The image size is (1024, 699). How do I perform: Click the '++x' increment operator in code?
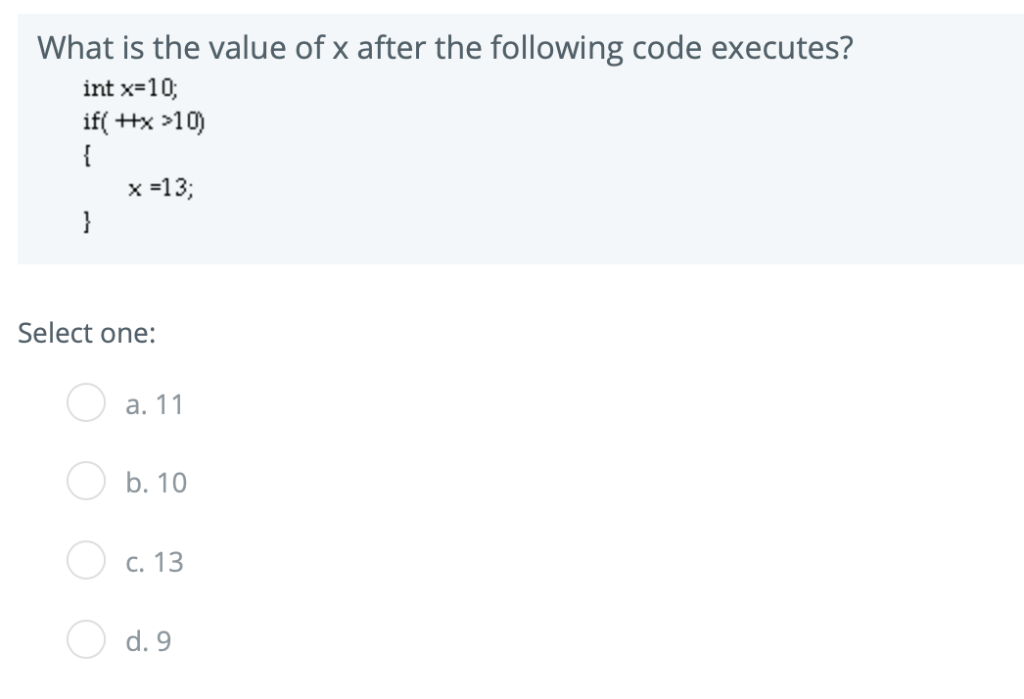tap(135, 122)
